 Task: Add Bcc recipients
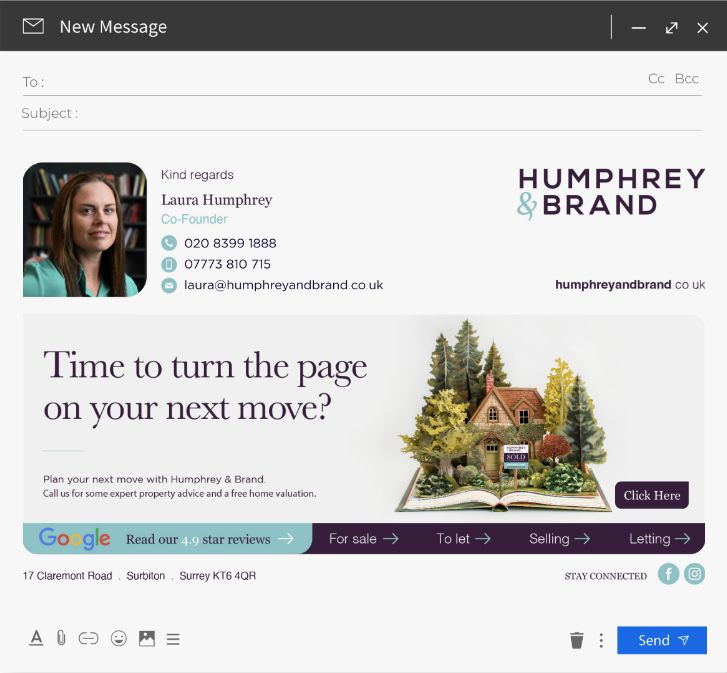point(687,79)
